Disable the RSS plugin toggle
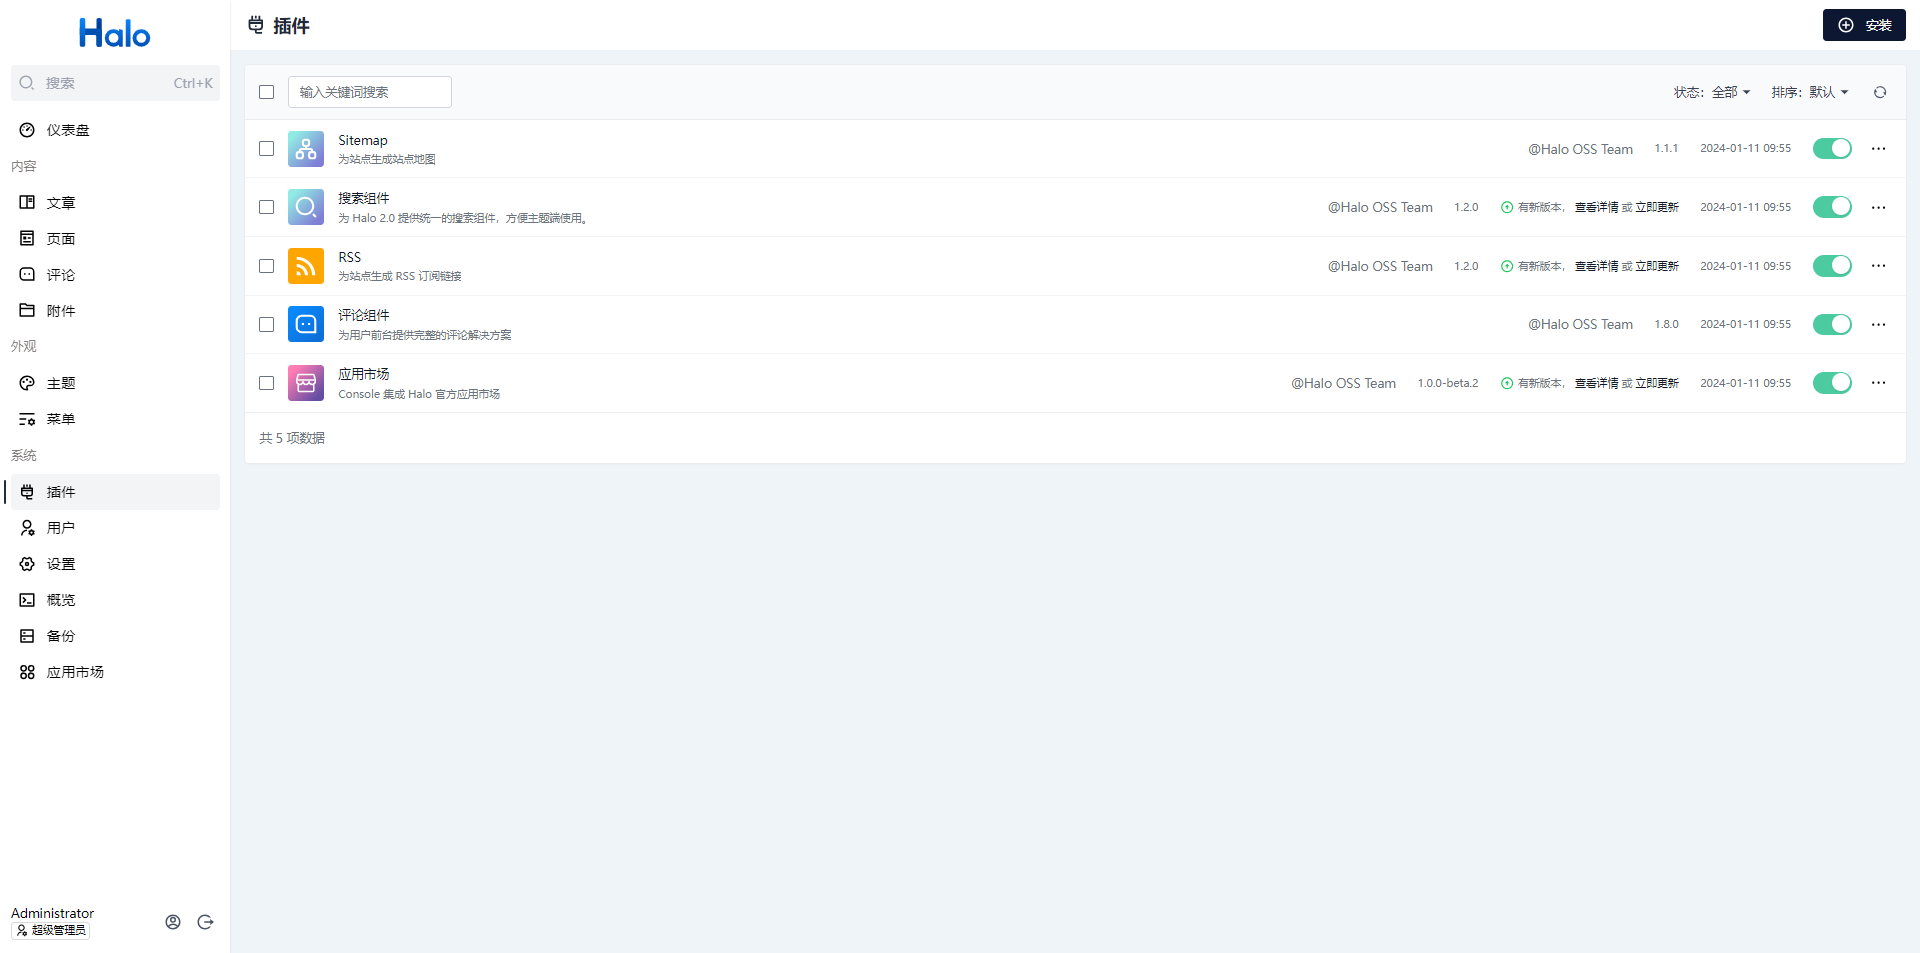The image size is (1920, 953). click(1832, 266)
